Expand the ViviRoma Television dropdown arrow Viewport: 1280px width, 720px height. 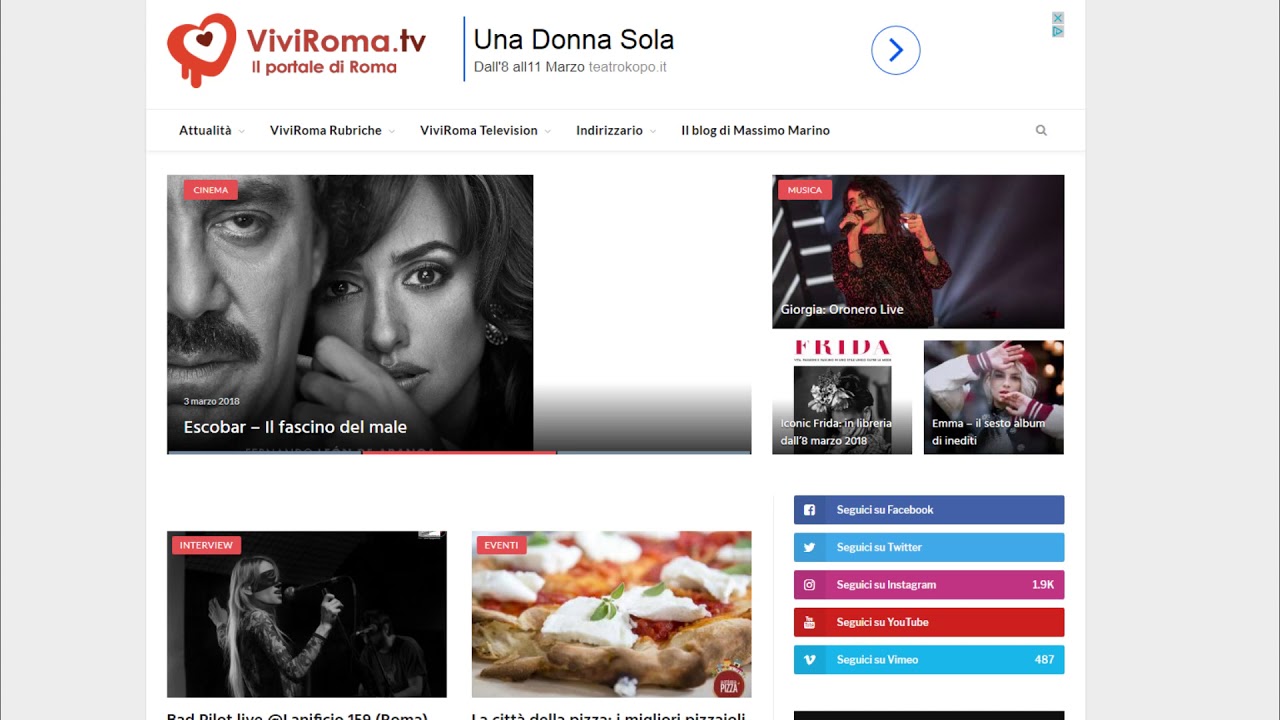548,131
